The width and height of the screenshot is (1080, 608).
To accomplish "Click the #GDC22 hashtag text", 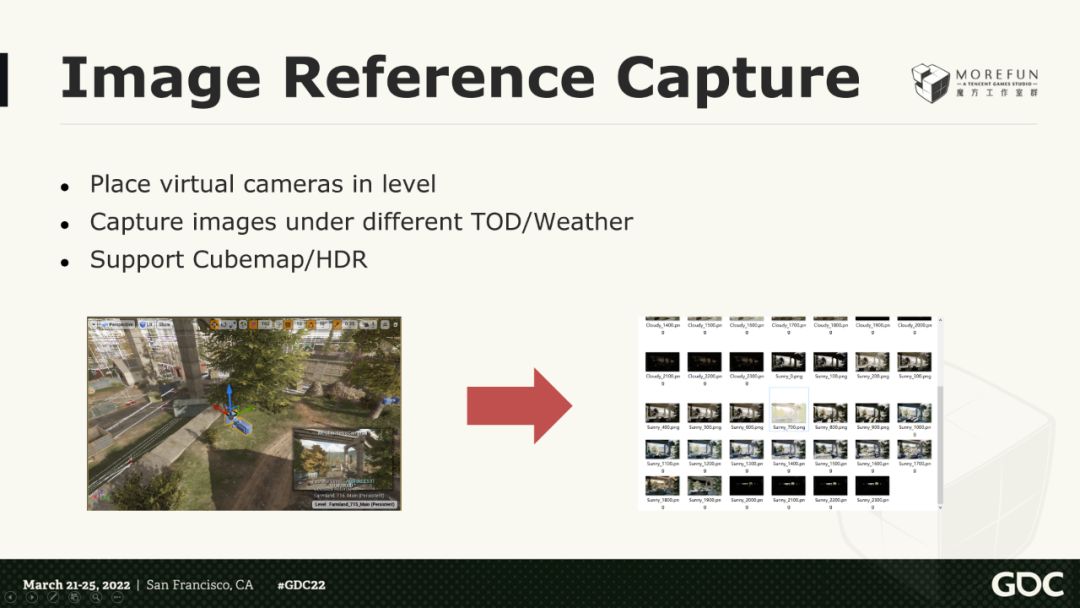I will point(301,585).
